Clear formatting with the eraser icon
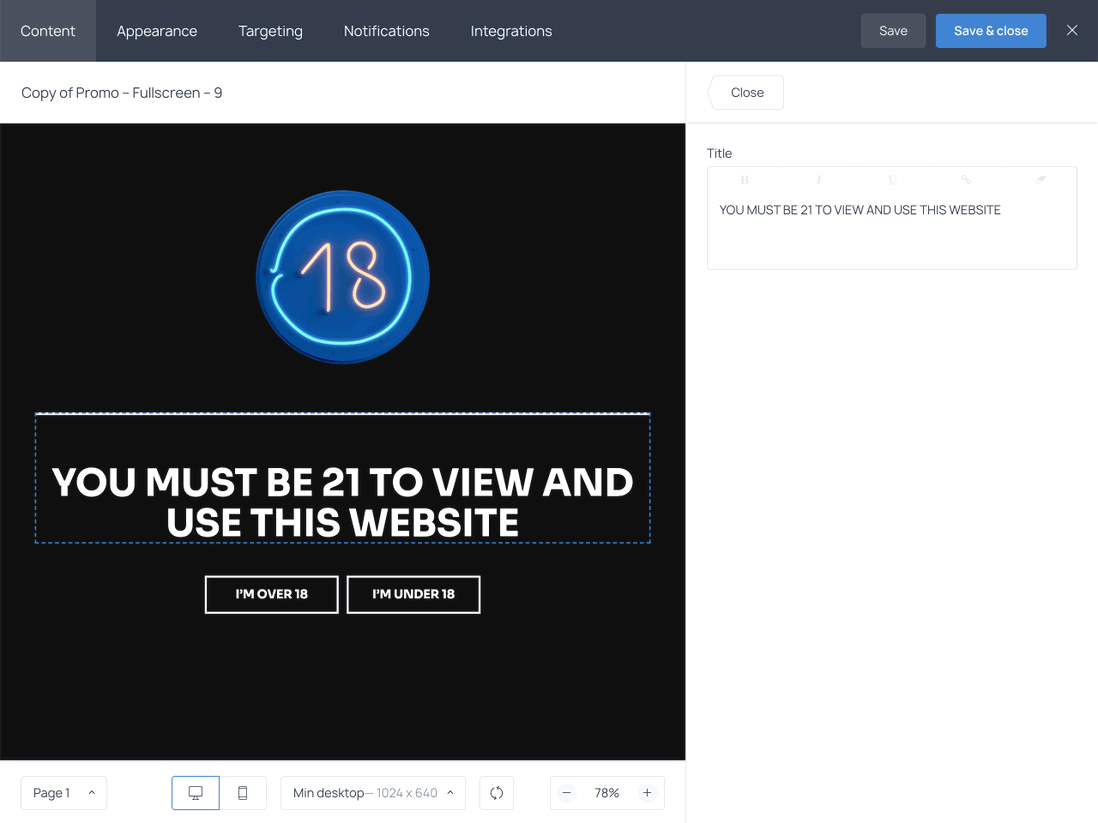This screenshot has width=1098, height=823. tap(1040, 179)
